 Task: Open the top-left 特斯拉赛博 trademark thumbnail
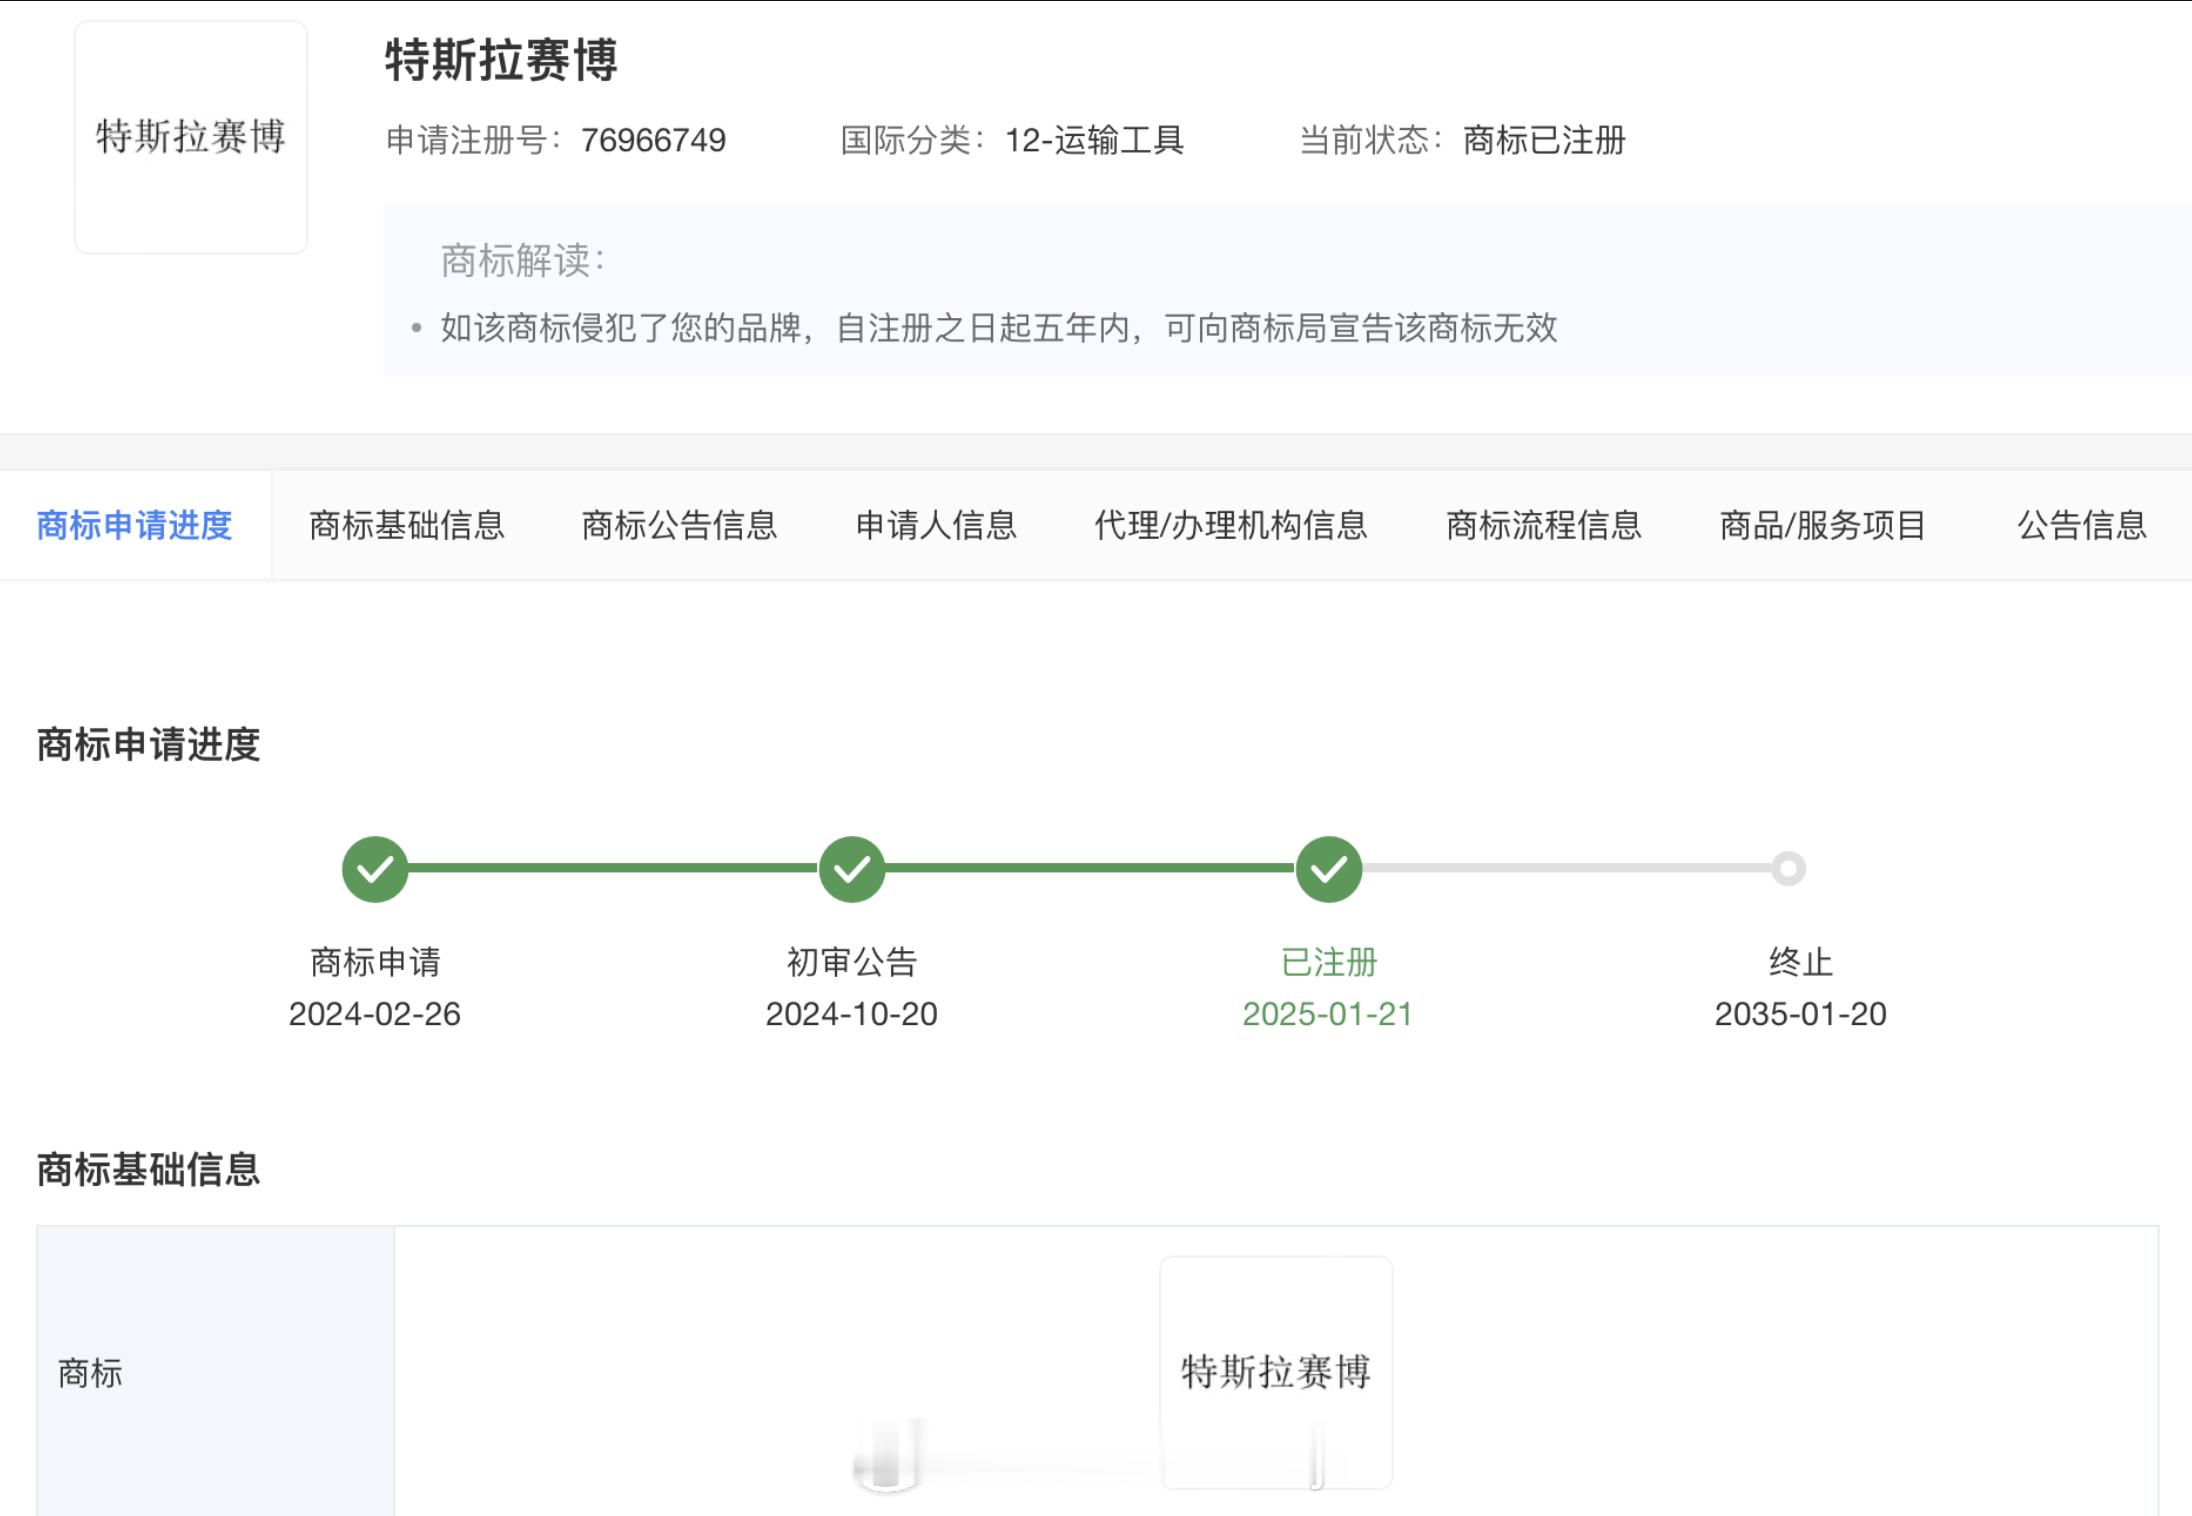click(191, 137)
